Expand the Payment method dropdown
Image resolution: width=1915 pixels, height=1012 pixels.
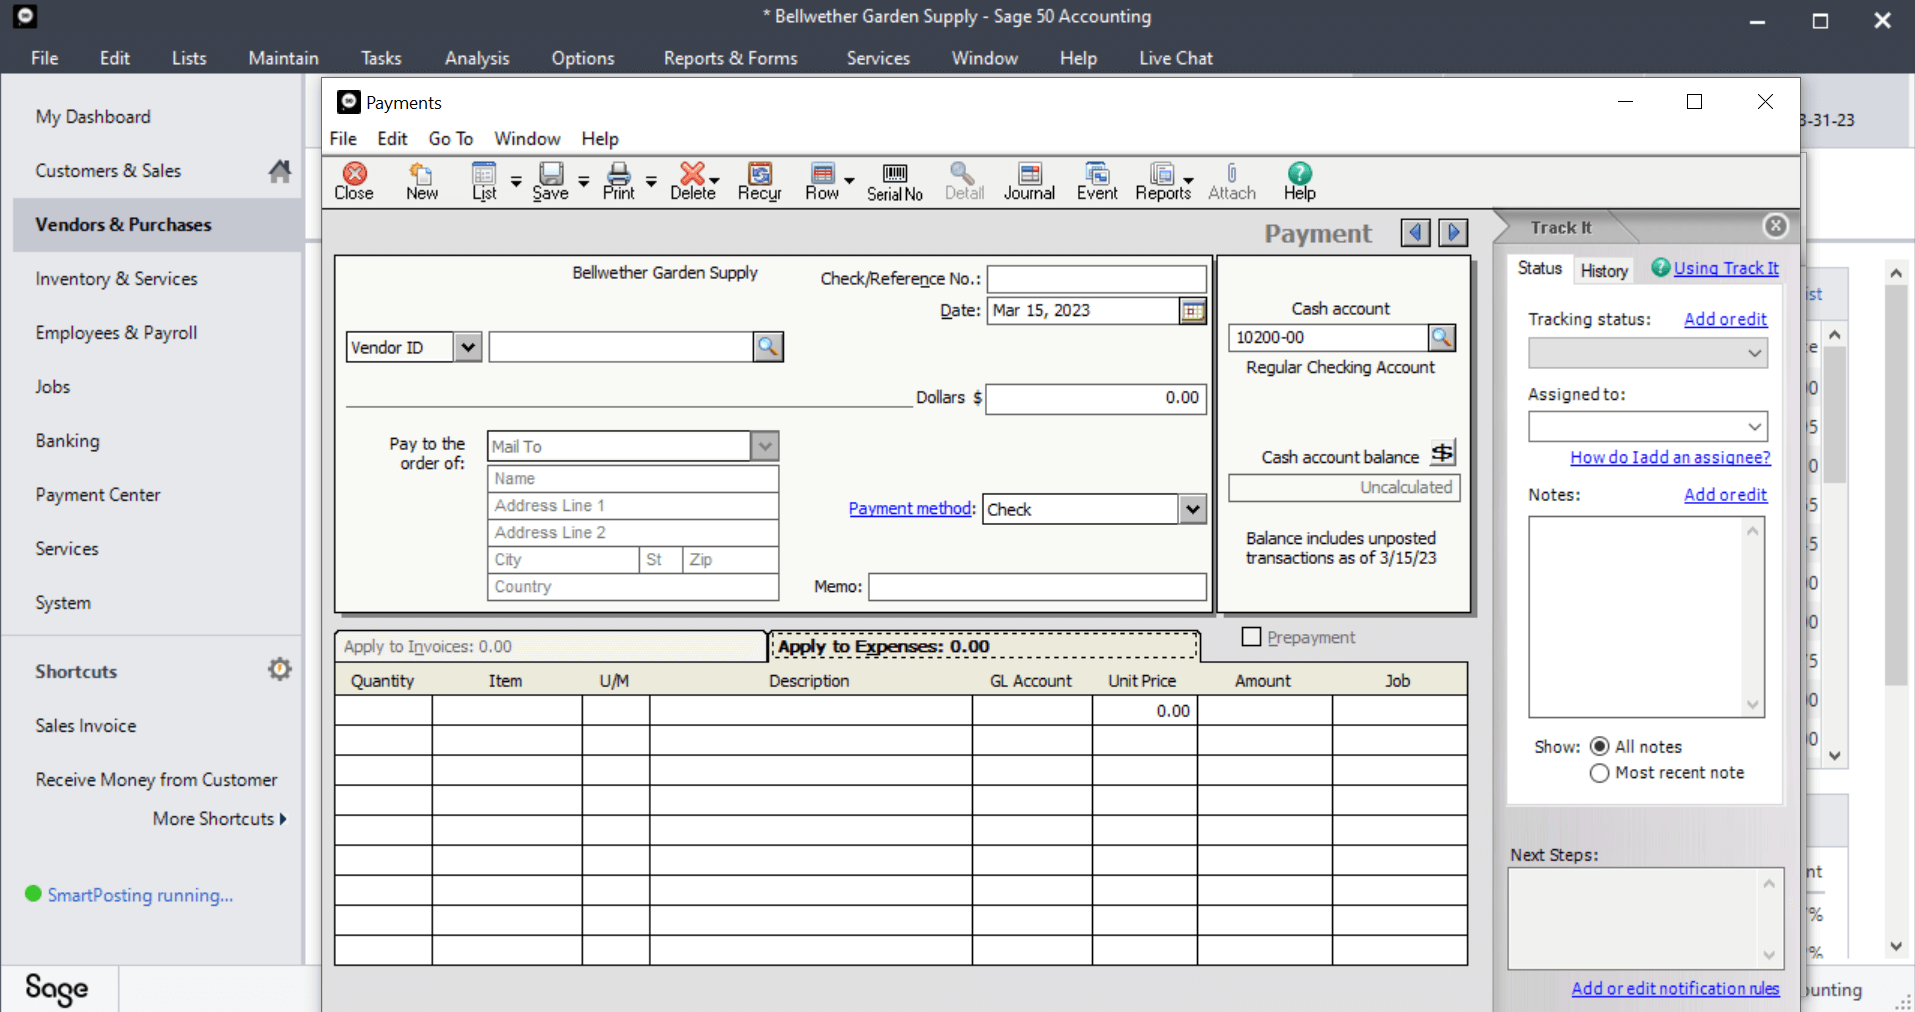click(x=1192, y=509)
